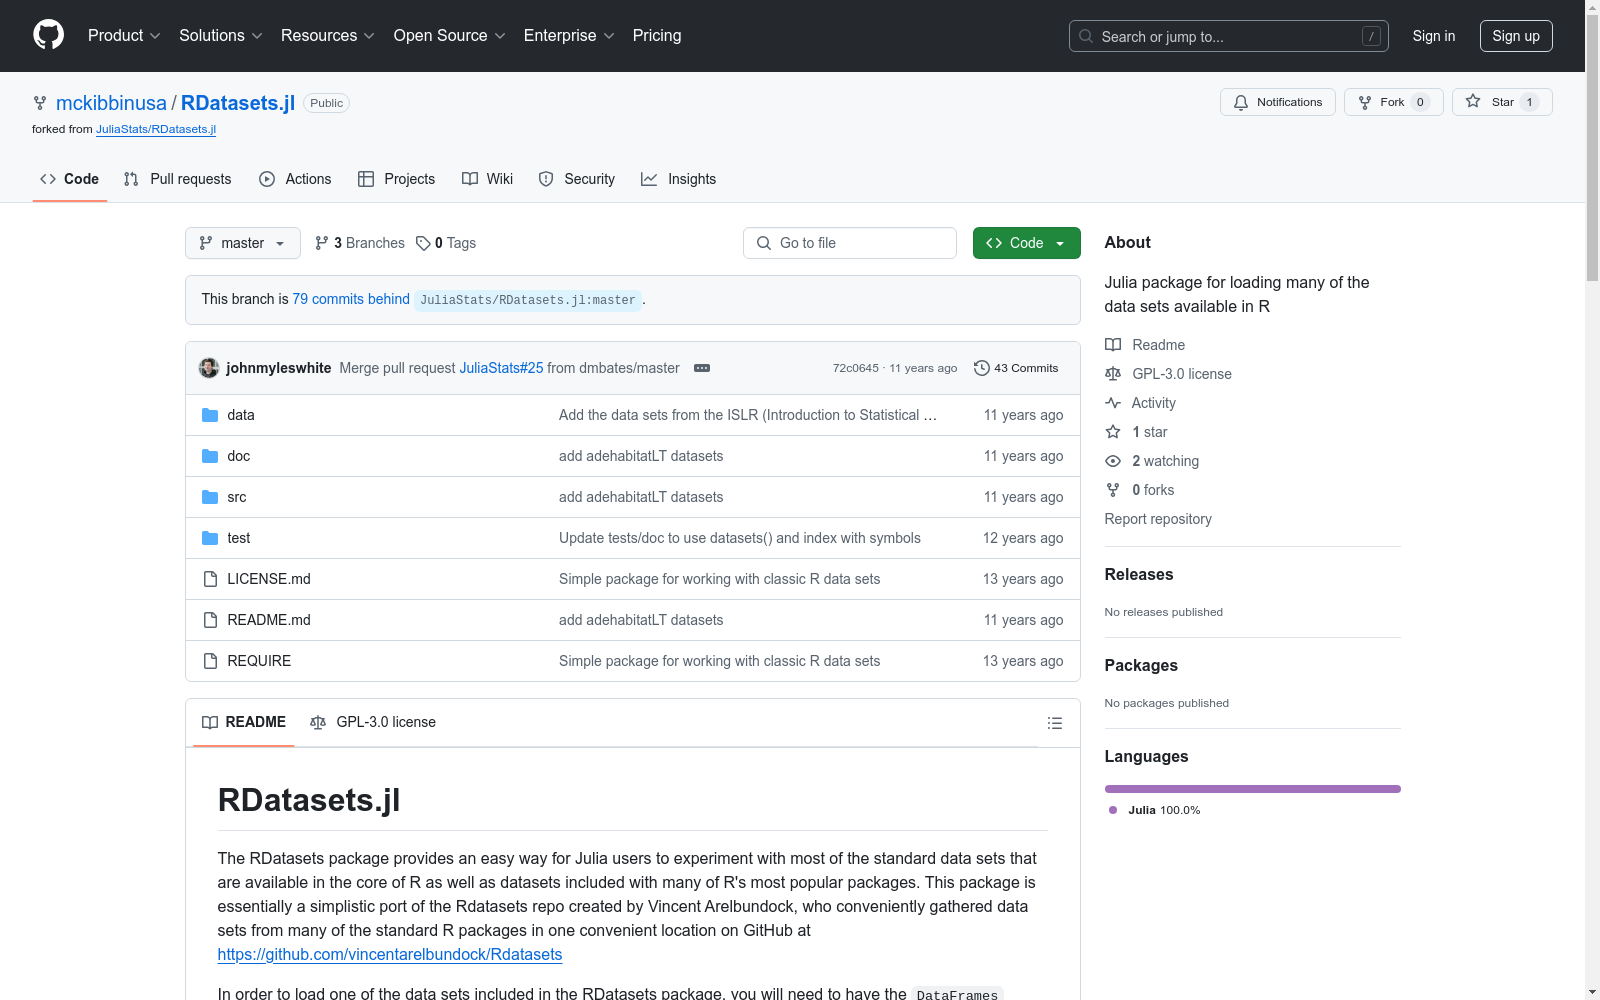The image size is (1600, 1000).
Task: Open the JuliaStats#25 pull request link
Action: coord(501,368)
